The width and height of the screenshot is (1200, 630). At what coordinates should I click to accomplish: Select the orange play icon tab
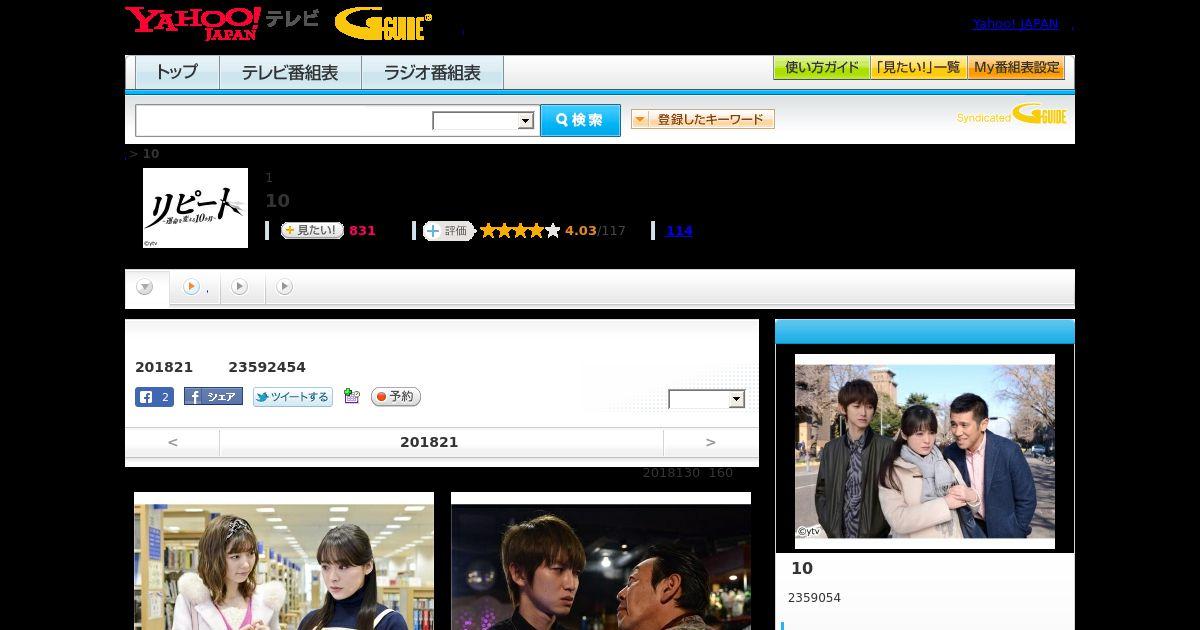click(195, 288)
